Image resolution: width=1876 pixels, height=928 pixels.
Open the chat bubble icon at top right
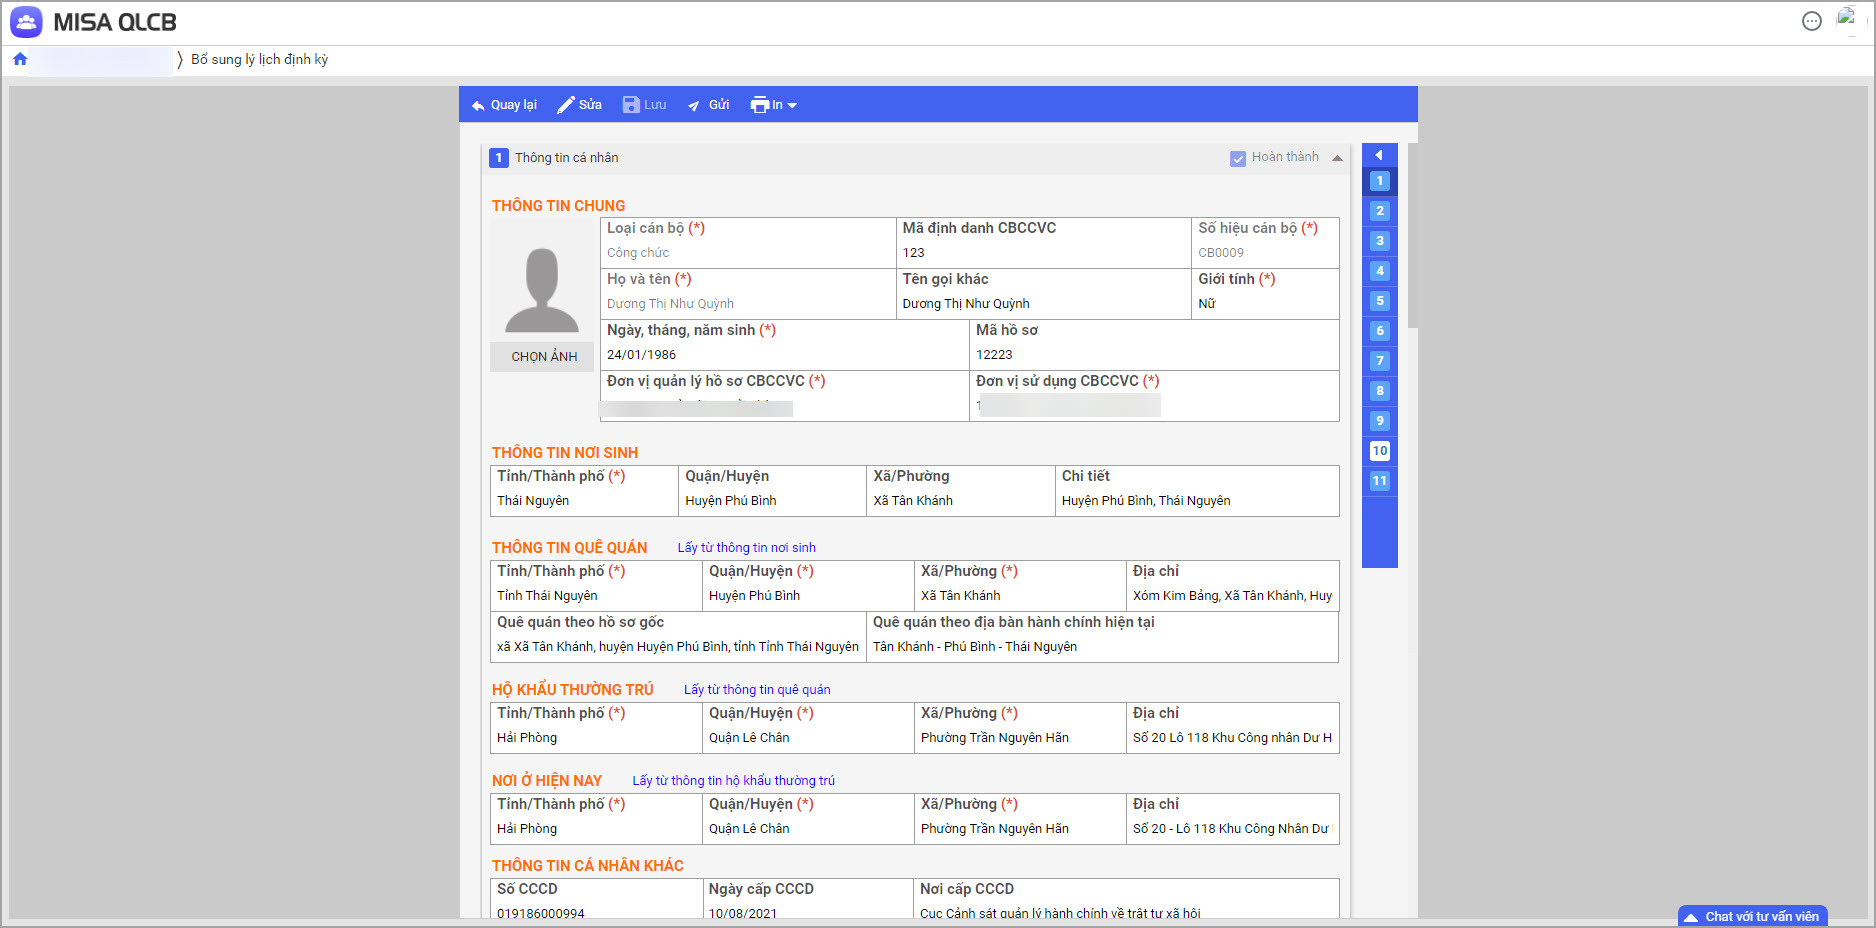point(1811,21)
